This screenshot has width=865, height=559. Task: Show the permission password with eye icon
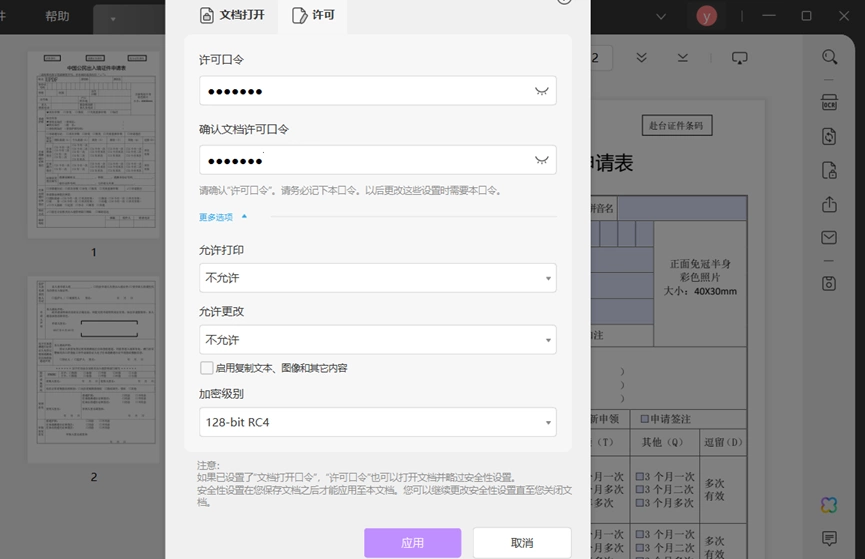click(x=542, y=91)
